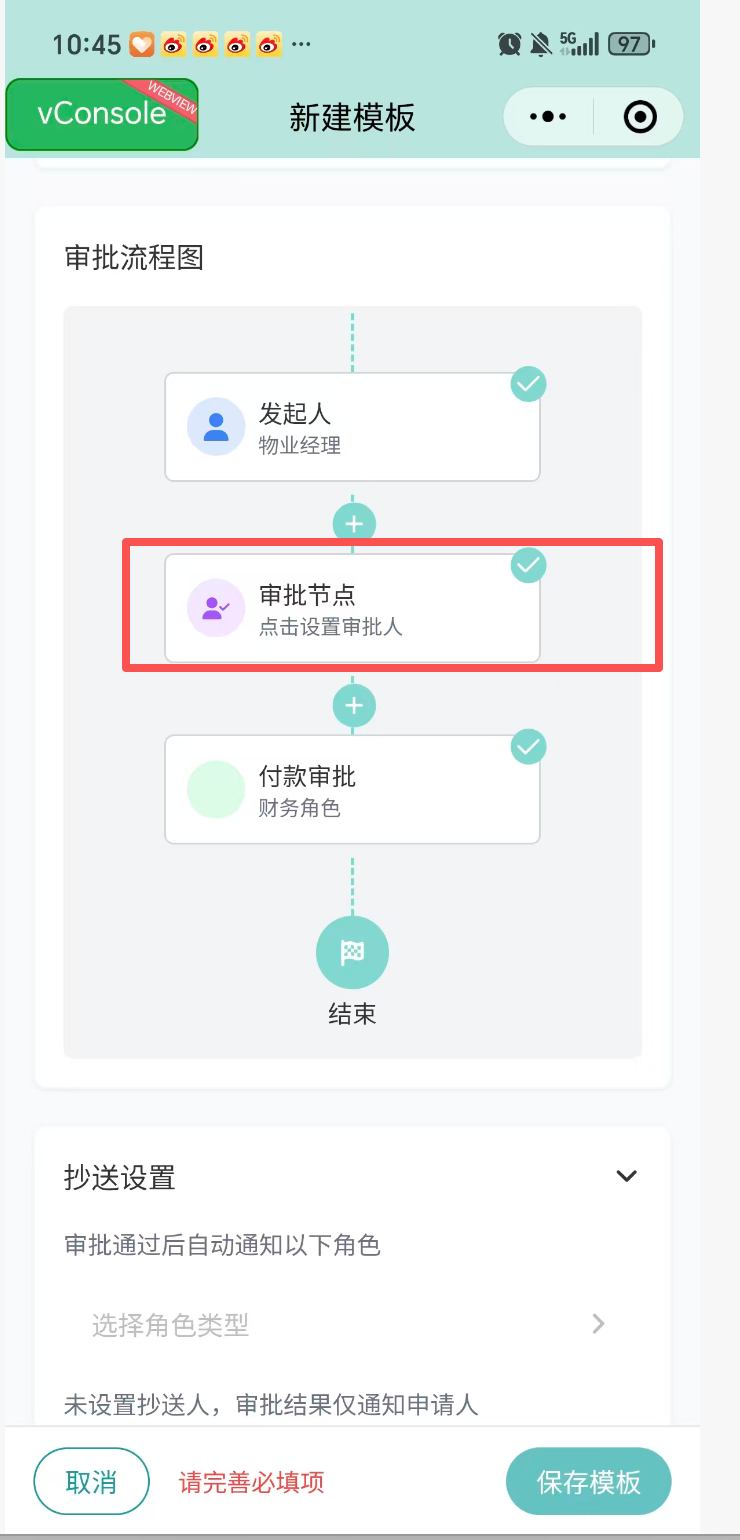
Task: Toggle the check mark on 付款审批 node
Action: (528, 747)
